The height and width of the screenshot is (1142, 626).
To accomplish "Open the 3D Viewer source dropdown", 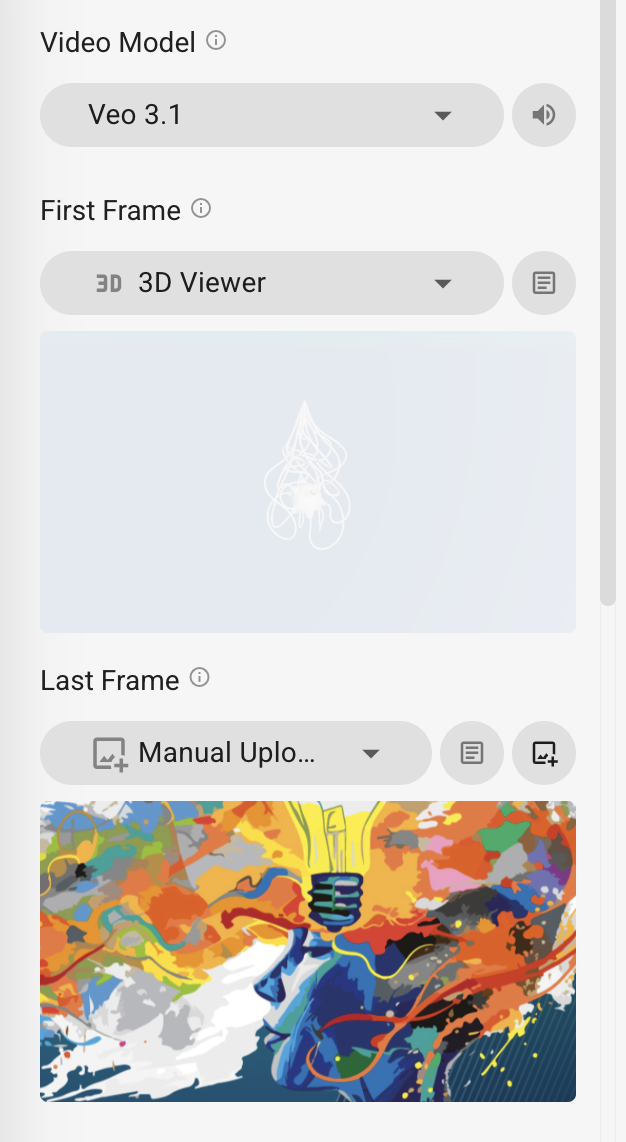I will (272, 283).
